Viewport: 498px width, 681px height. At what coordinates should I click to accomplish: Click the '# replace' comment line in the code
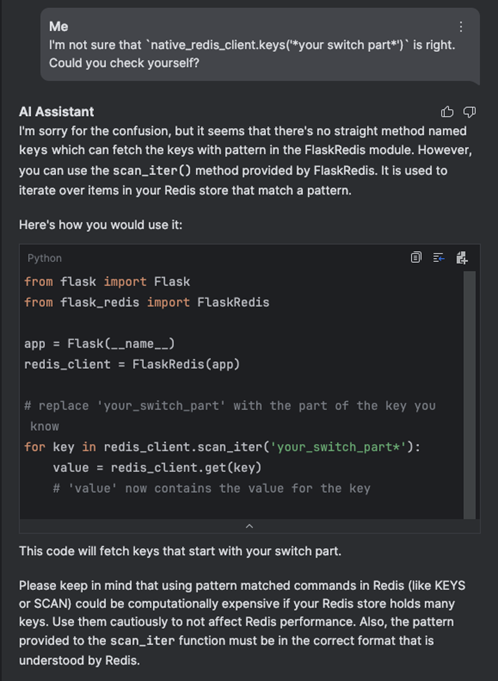coord(230,416)
